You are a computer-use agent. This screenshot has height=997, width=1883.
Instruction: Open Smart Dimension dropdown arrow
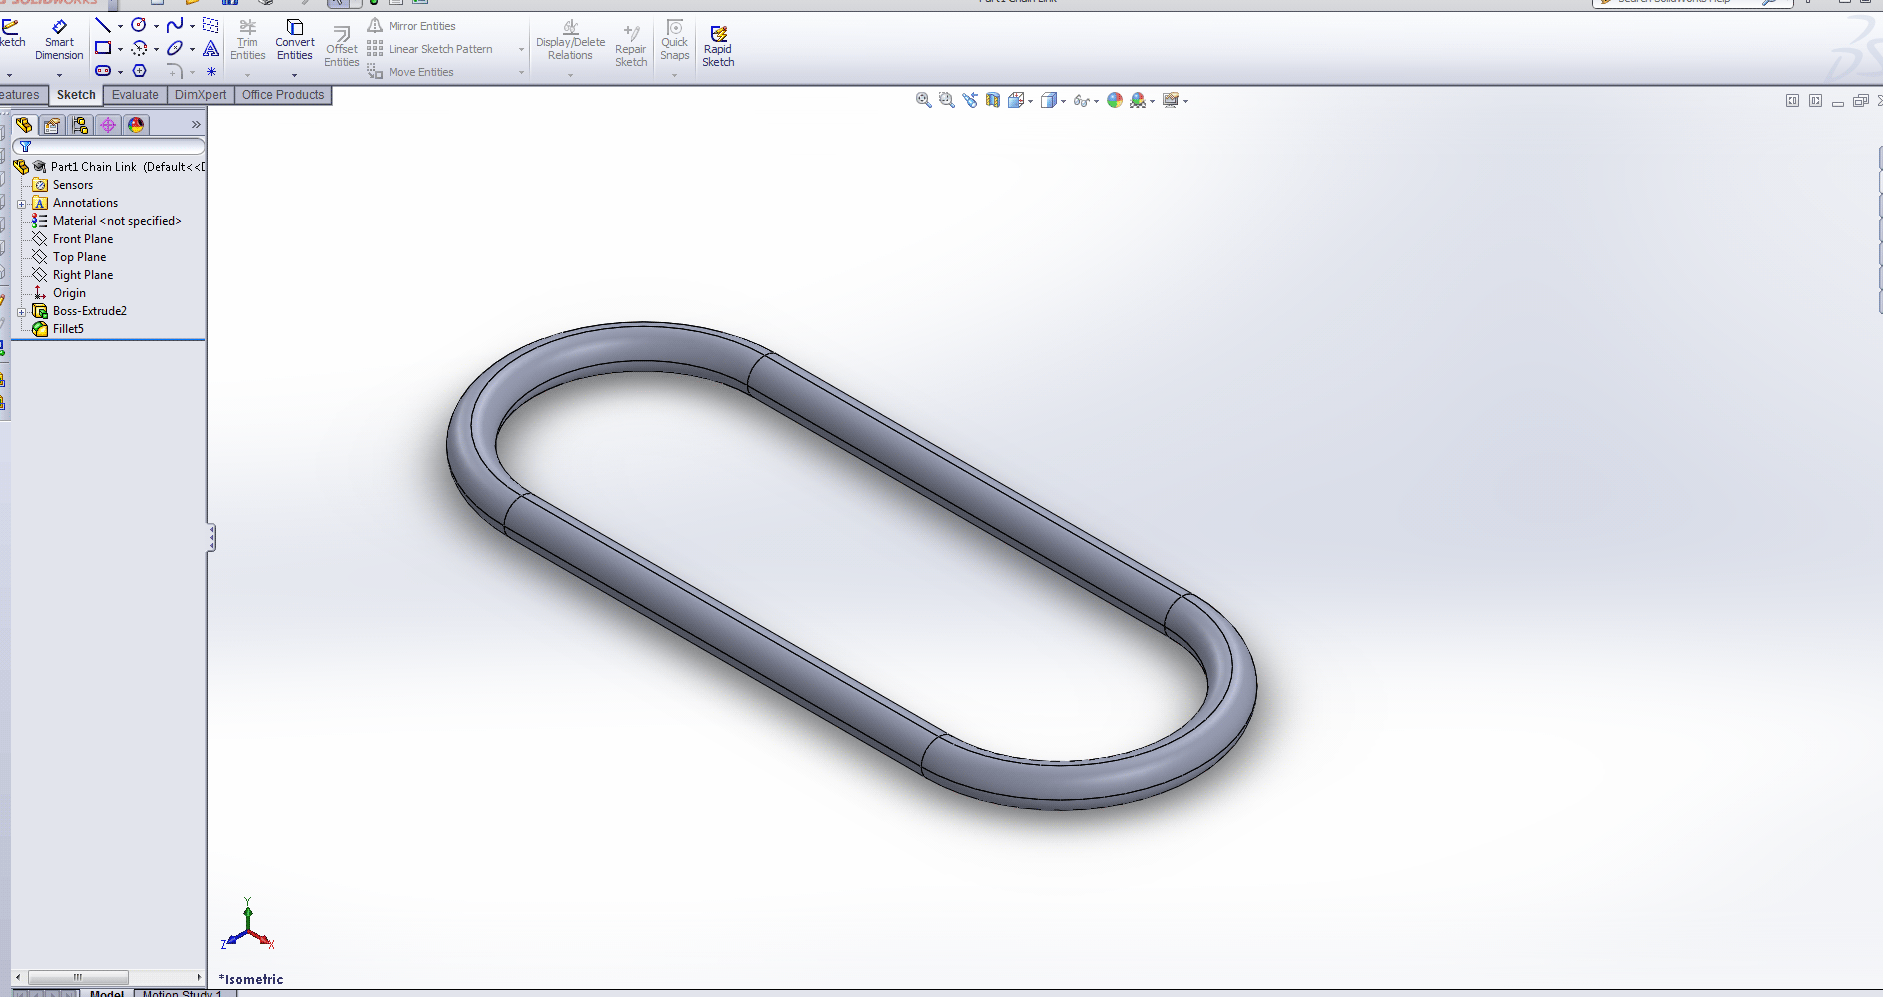(x=59, y=75)
